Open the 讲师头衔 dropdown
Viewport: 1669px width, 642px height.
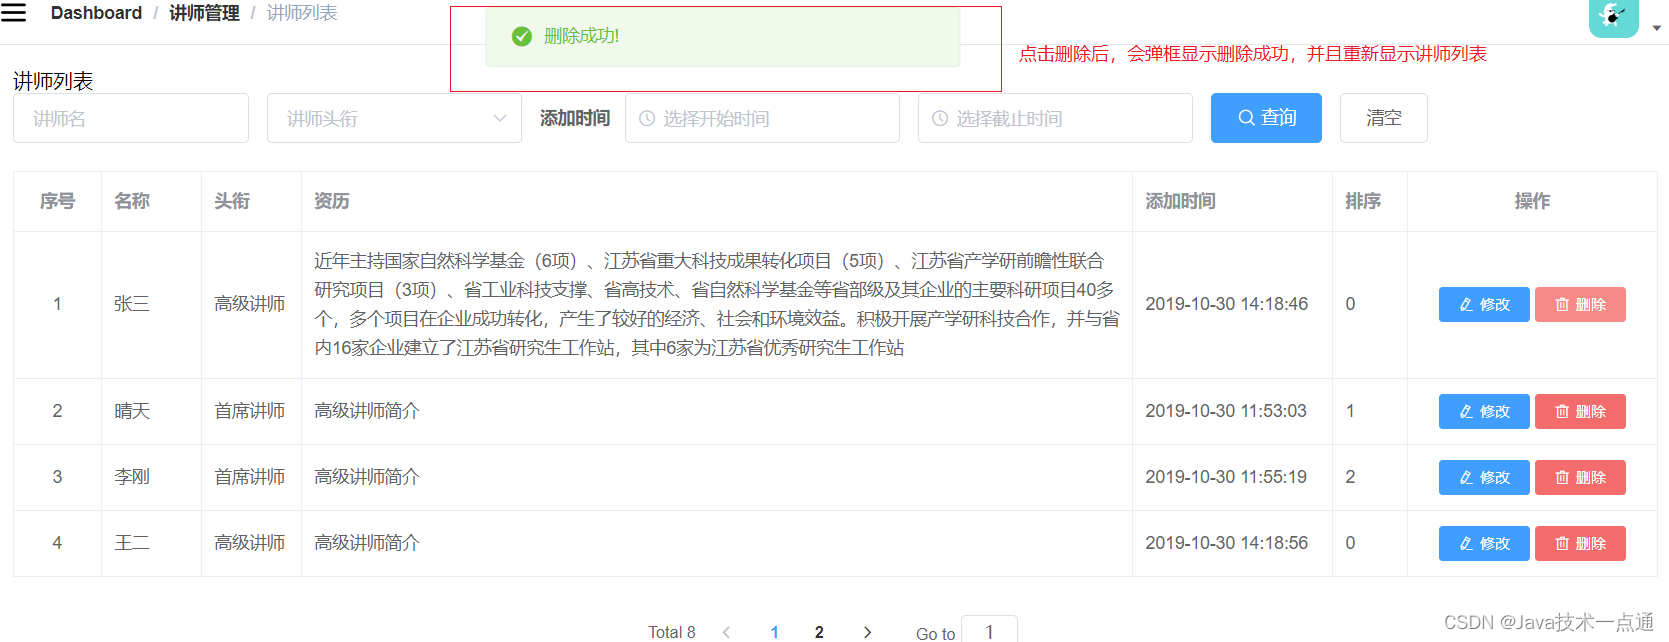(394, 118)
